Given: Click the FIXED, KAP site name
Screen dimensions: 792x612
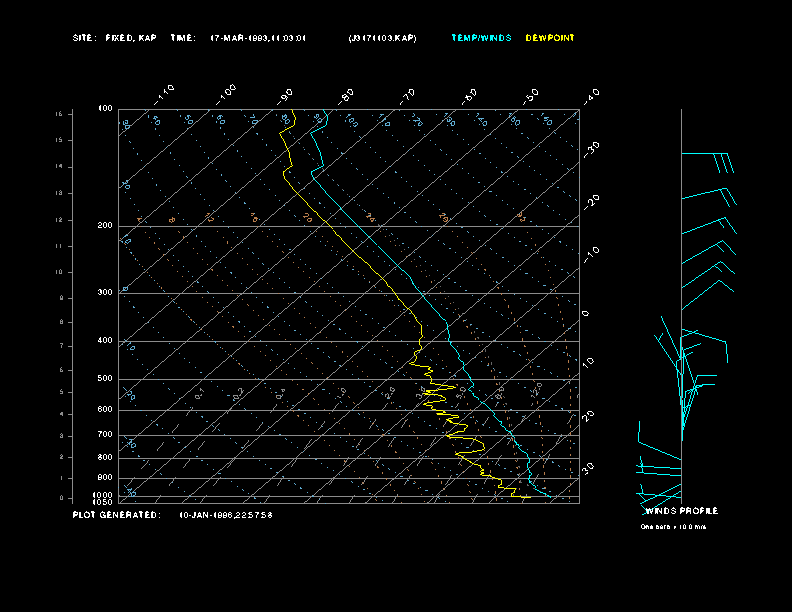Looking at the screenshot, I should tap(131, 38).
